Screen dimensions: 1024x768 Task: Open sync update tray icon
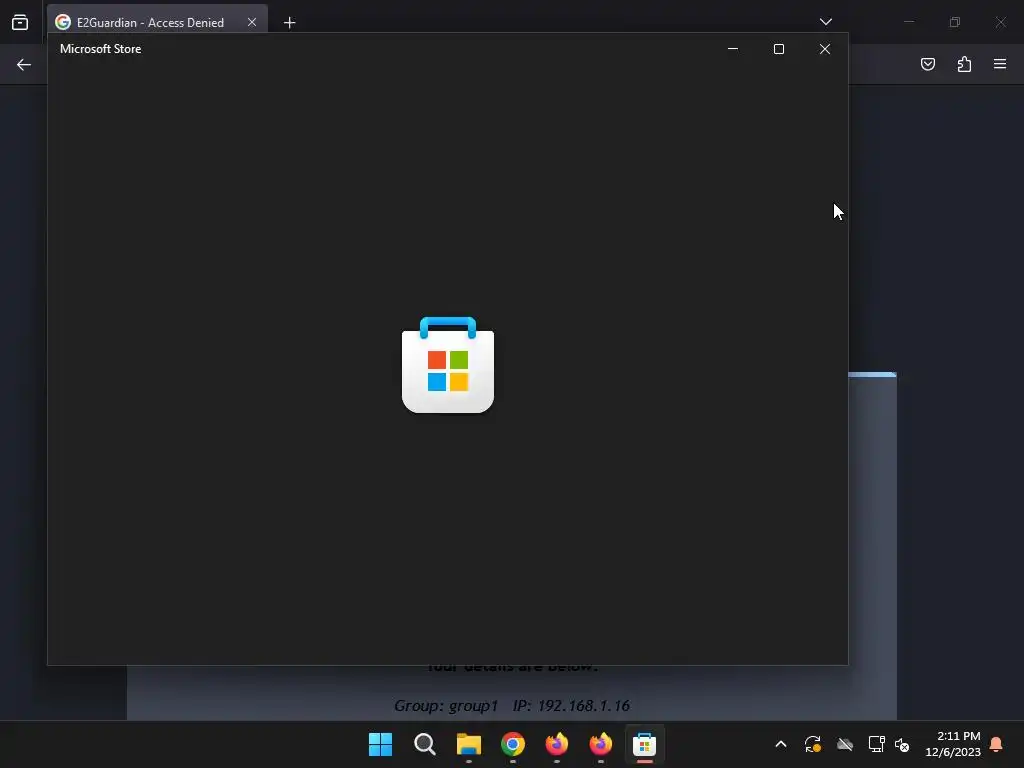pos(812,744)
